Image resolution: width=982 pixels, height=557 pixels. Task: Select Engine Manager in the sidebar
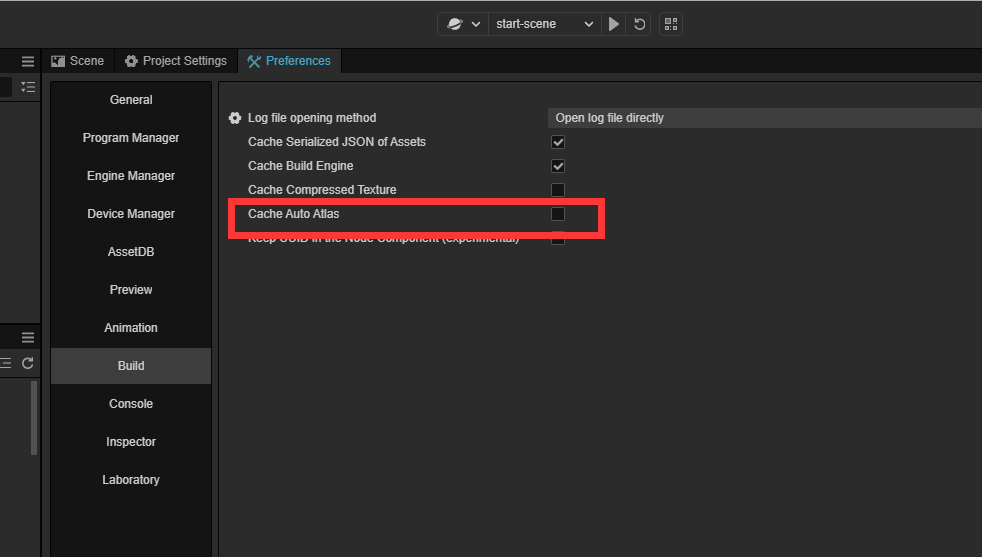tap(131, 176)
